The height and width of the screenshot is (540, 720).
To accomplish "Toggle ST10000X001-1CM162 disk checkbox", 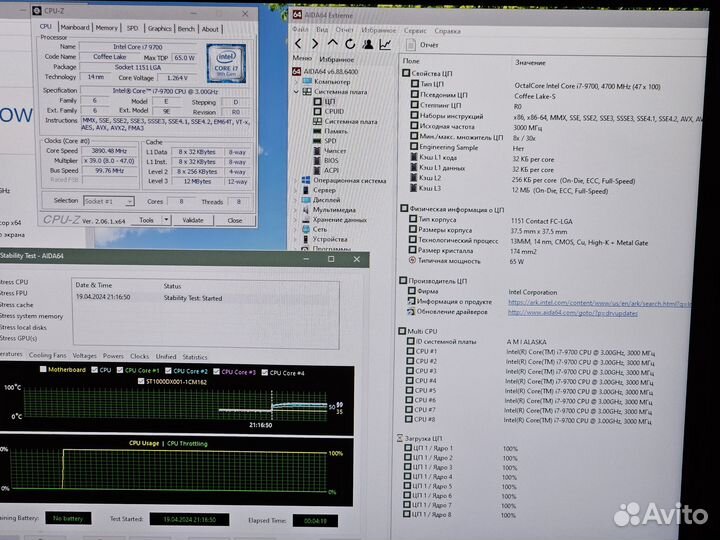I will [x=141, y=381].
